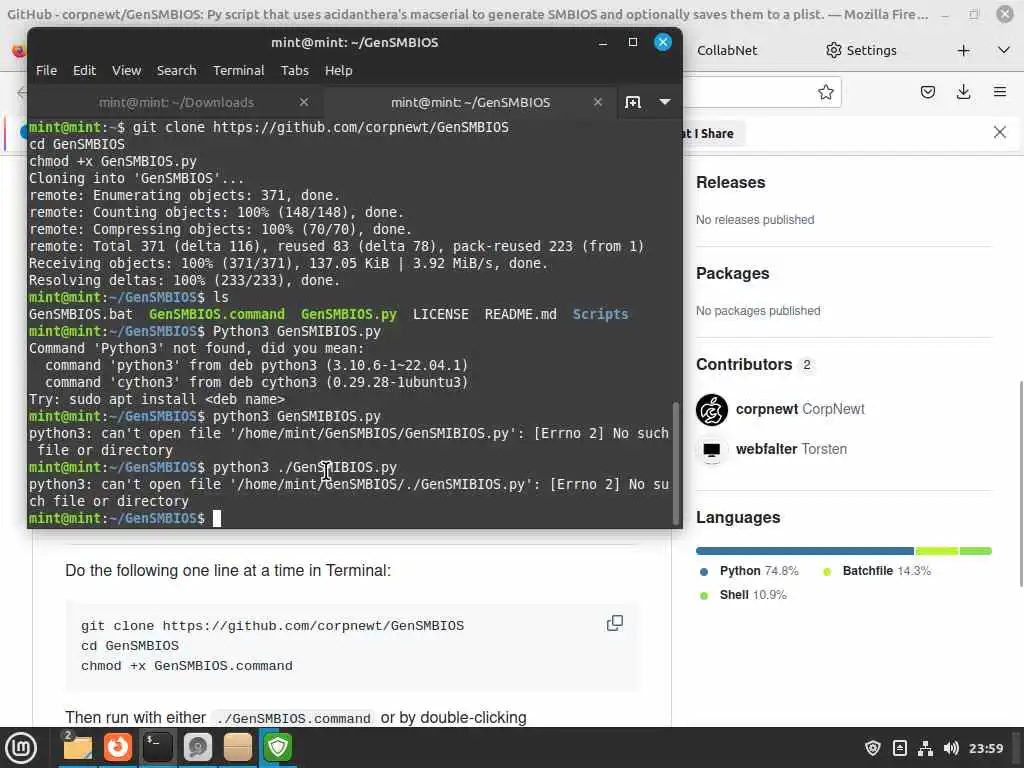Click webfalter's avatar image
This screenshot has width=1024, height=768.
click(x=711, y=450)
